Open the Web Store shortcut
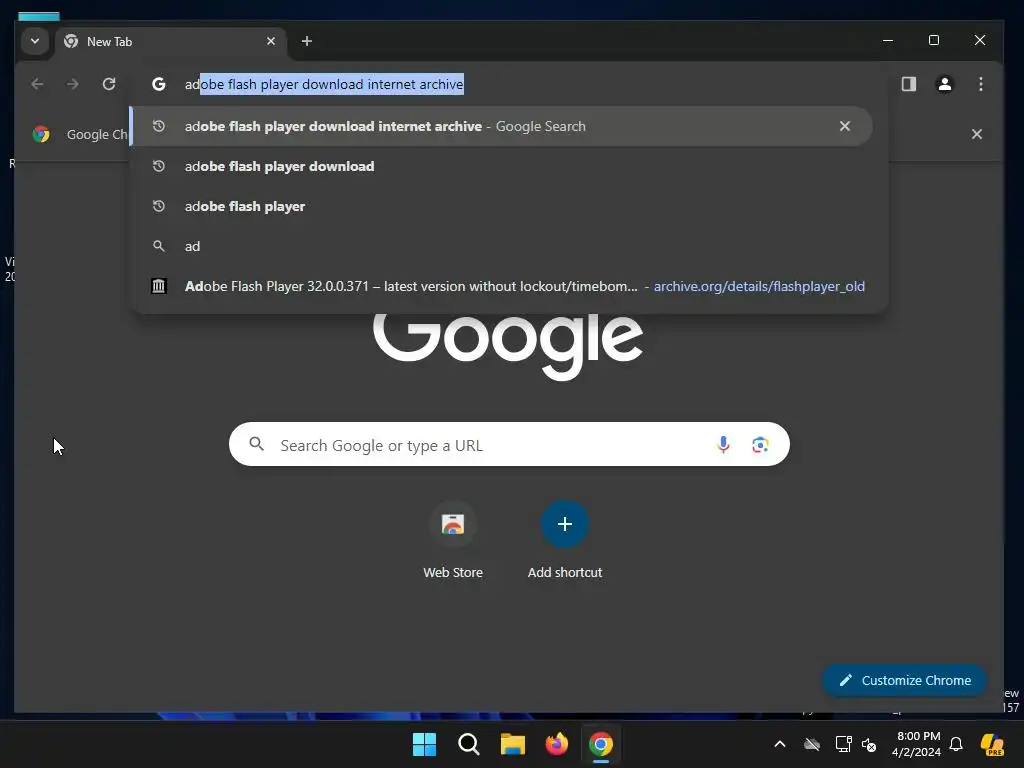Screen dimensions: 1024x768 pyautogui.click(x=453, y=541)
